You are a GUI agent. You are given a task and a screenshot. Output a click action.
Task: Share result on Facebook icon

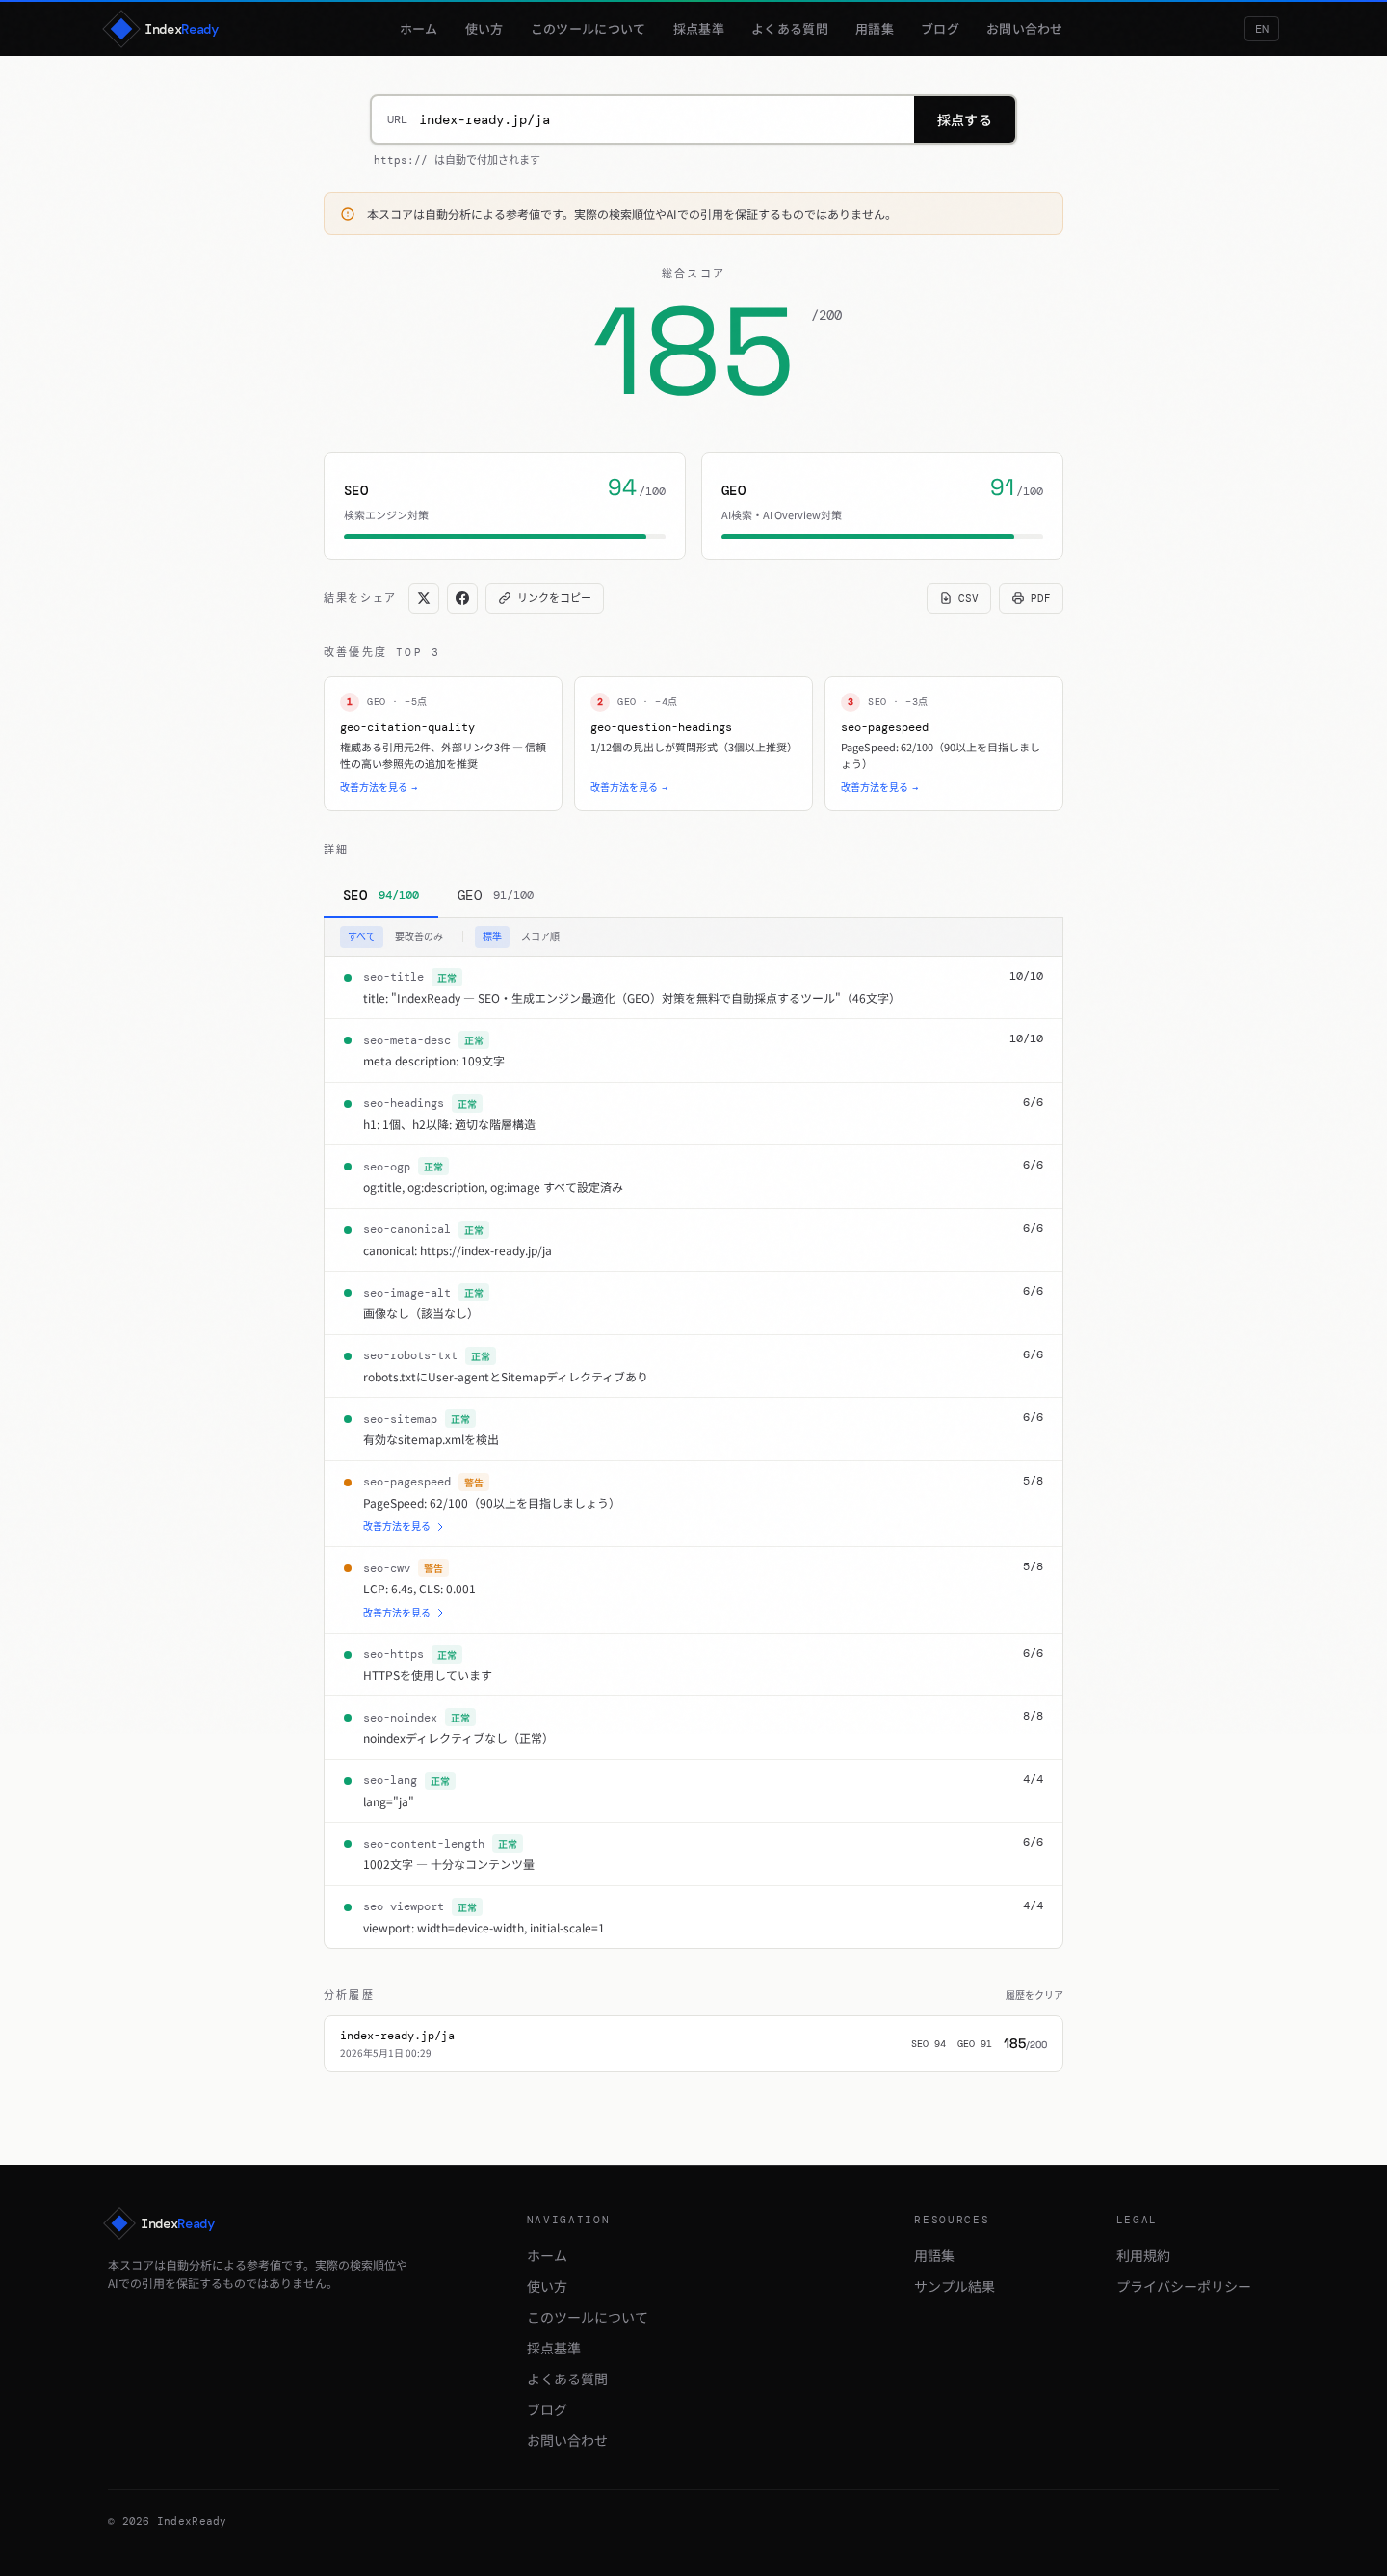coord(462,598)
